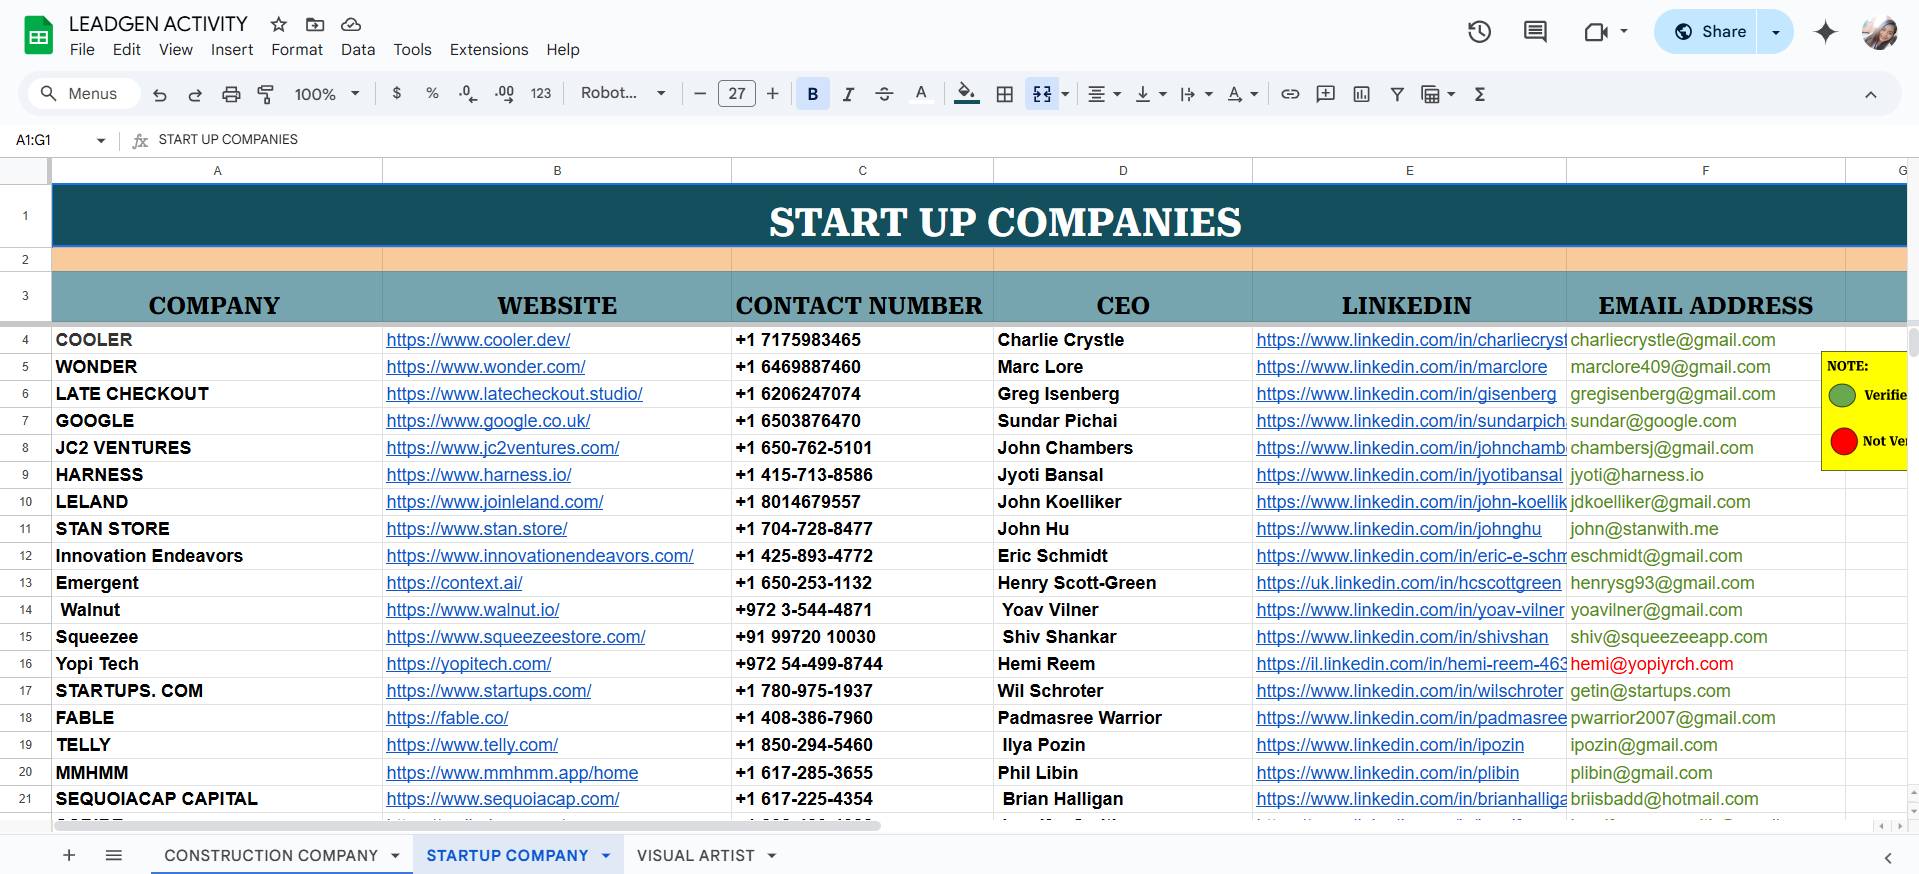Viewport: 1919px width, 874px height.
Task: Click the insert link icon
Action: point(1290,94)
